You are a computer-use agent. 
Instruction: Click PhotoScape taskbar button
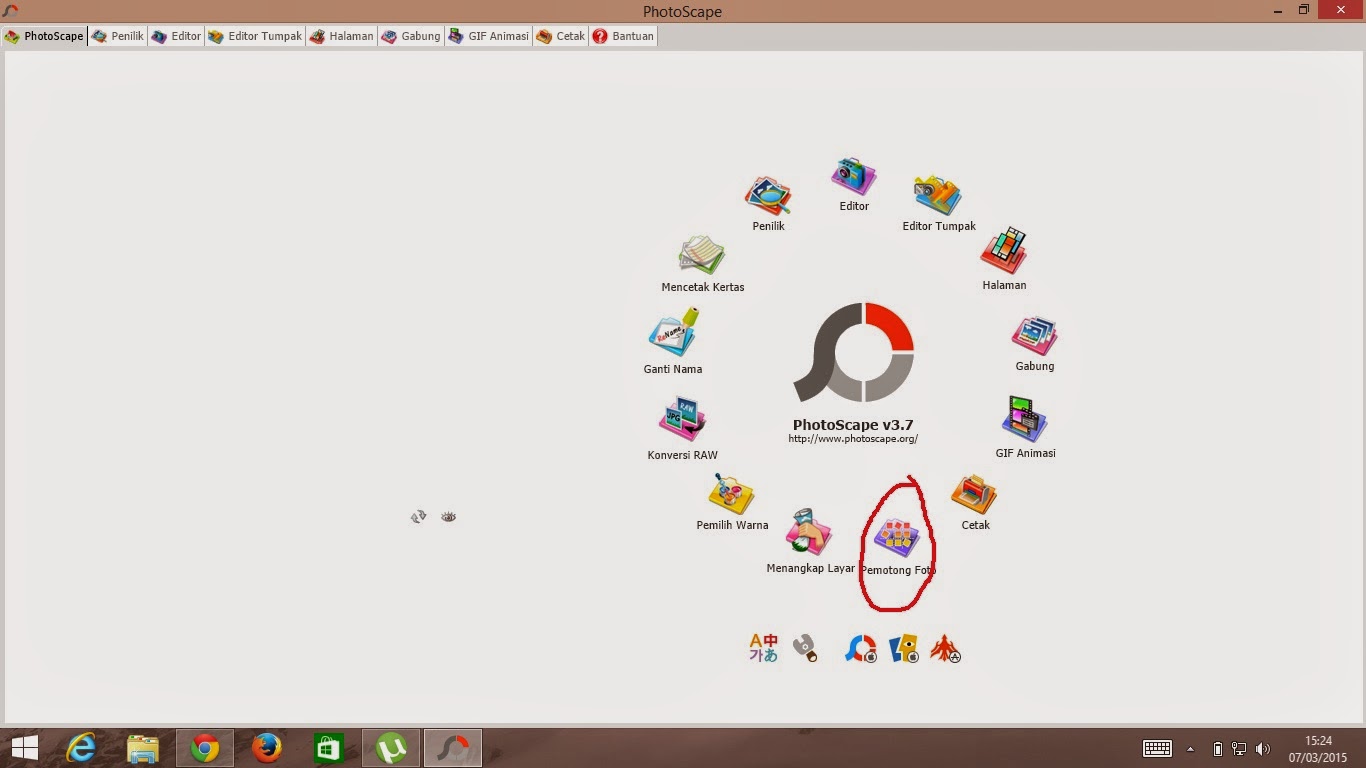point(453,748)
